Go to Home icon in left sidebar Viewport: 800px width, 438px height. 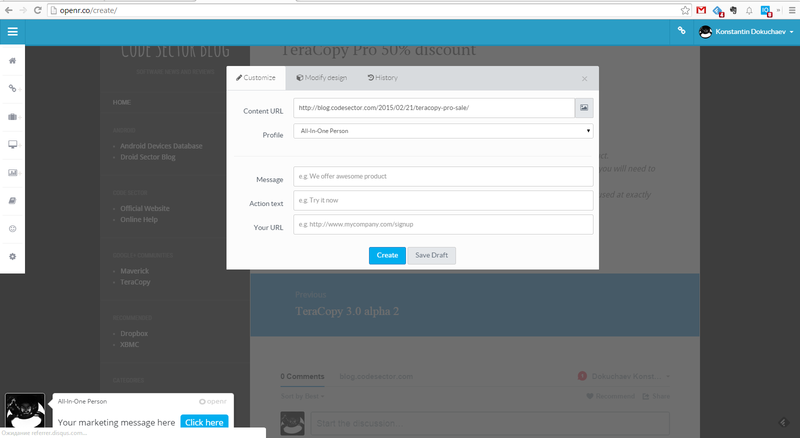point(13,61)
